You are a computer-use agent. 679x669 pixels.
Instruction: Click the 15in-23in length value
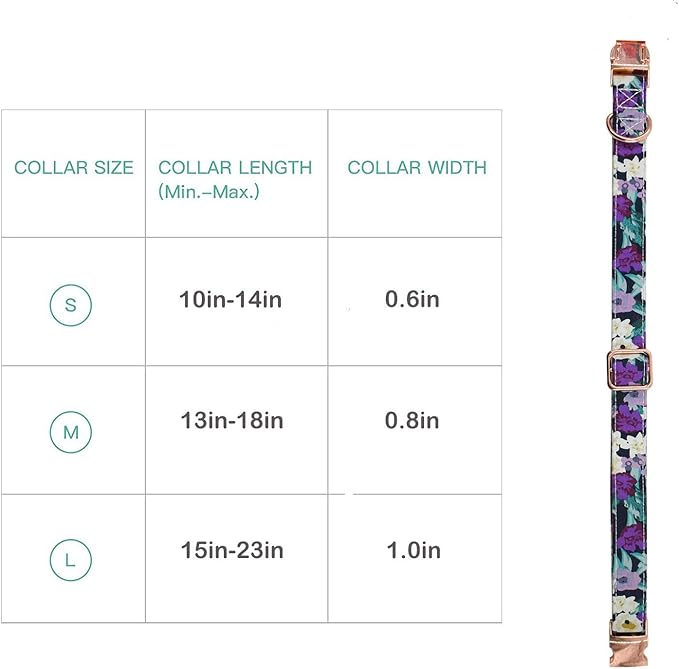(x=231, y=550)
